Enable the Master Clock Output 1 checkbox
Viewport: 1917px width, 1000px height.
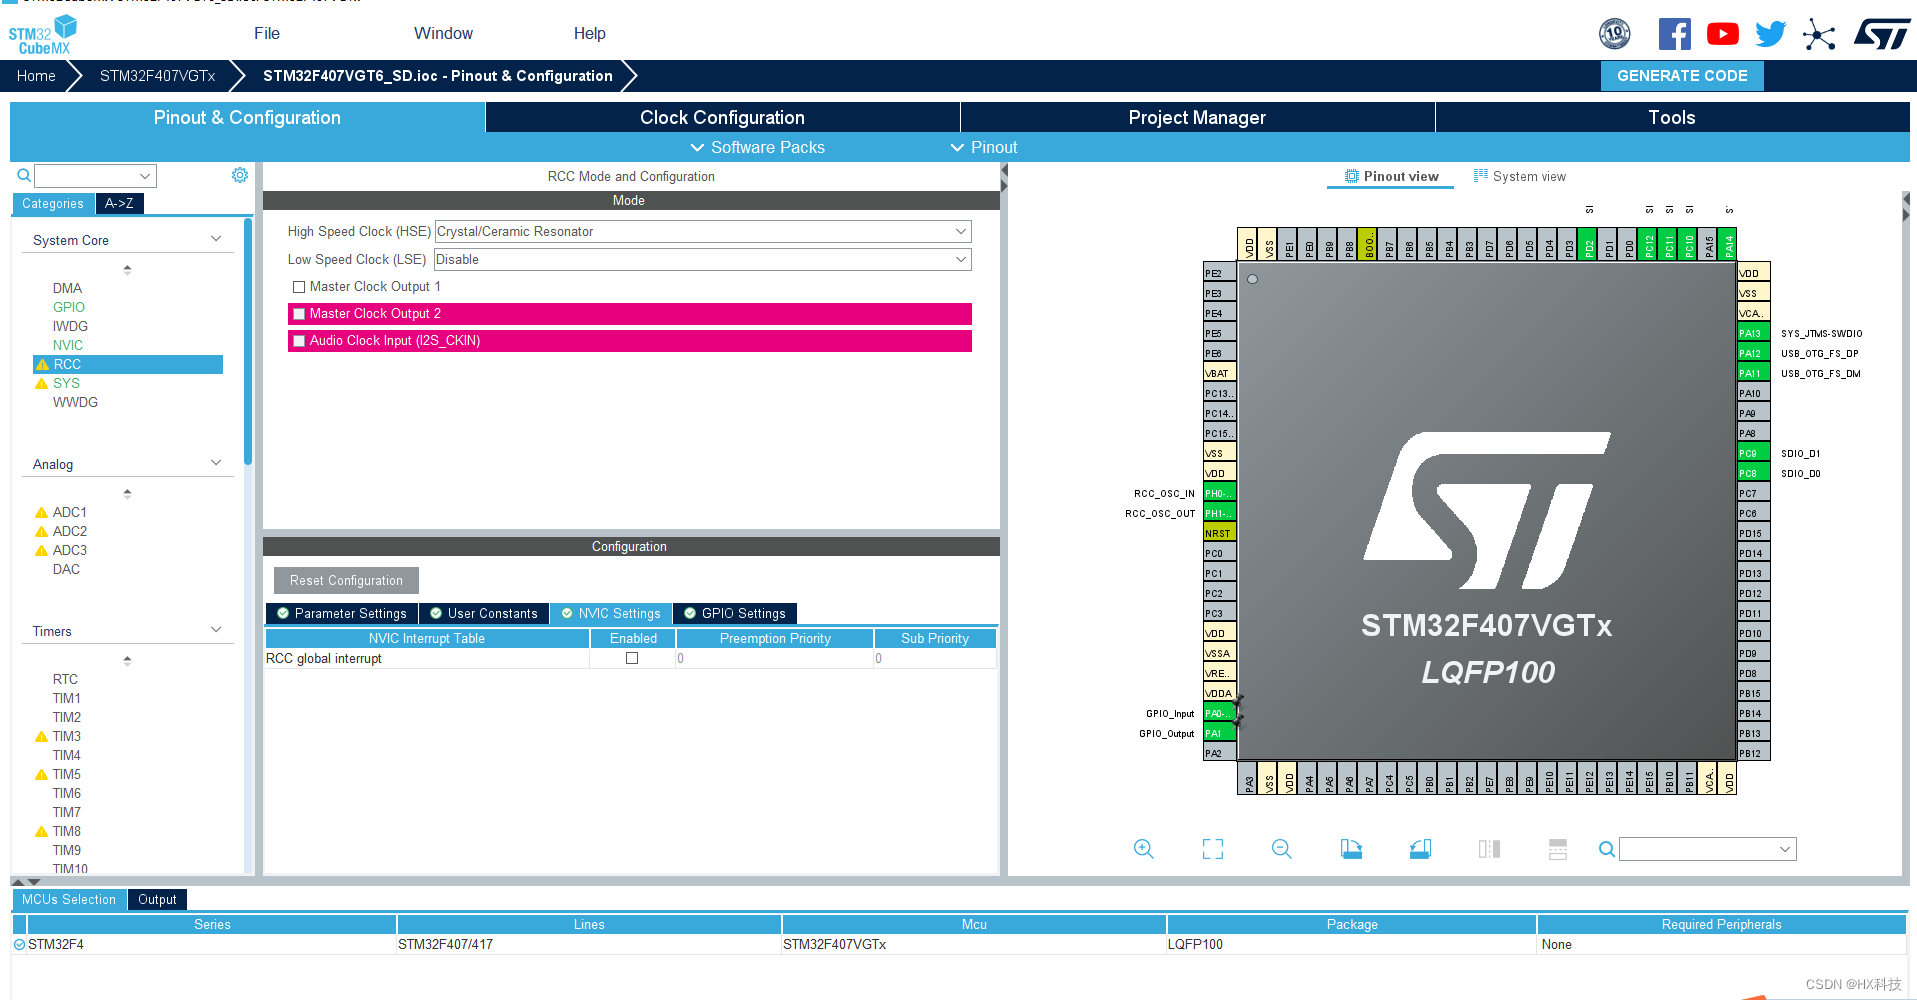(x=299, y=287)
